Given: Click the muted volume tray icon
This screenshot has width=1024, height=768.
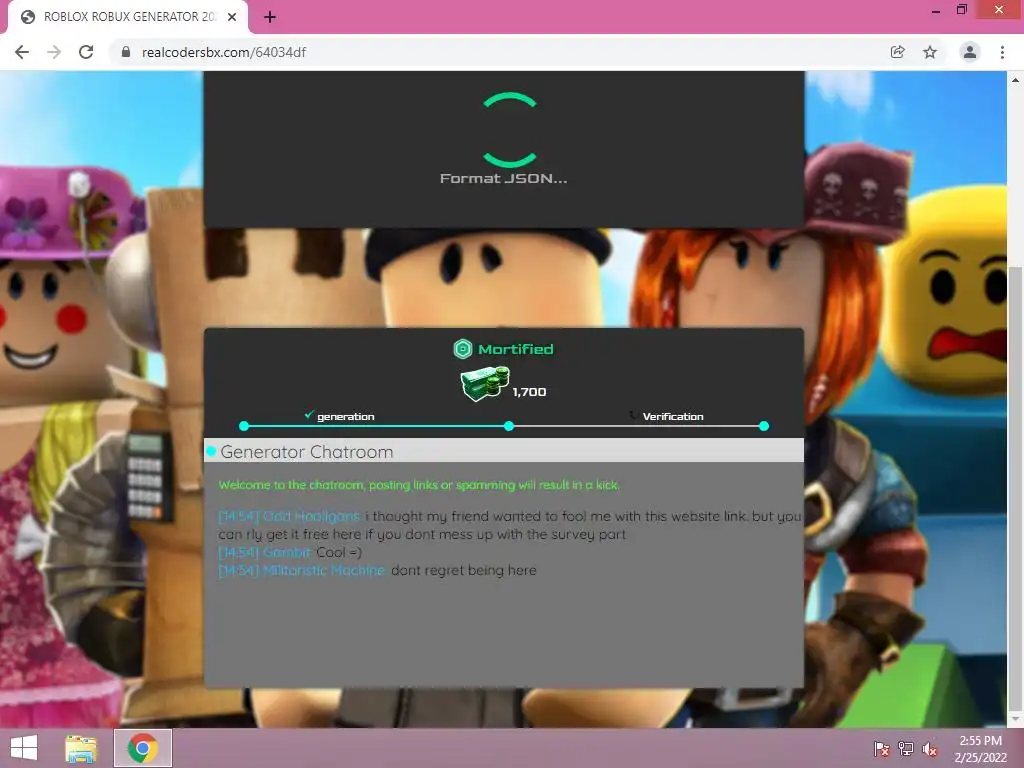Looking at the screenshot, I should pos(929,749).
